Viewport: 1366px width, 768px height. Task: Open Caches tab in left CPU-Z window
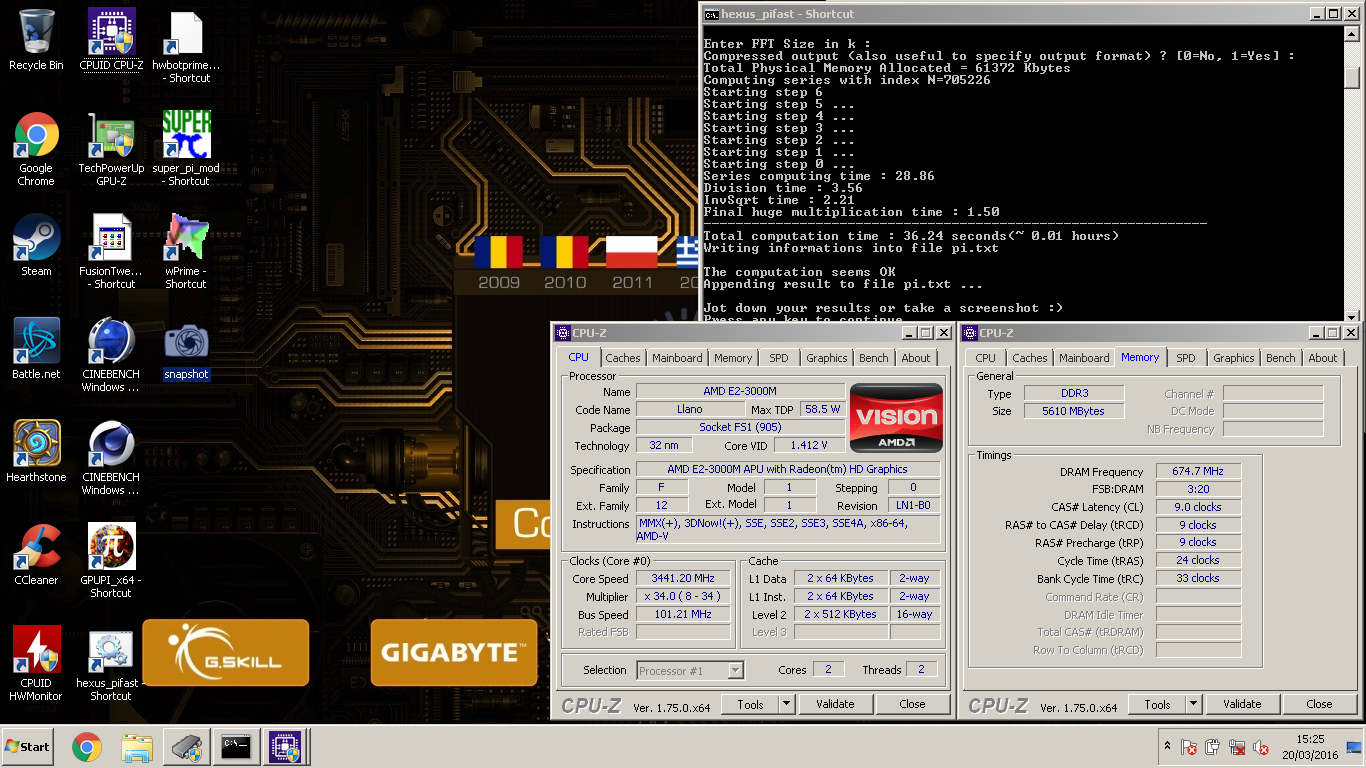622,358
